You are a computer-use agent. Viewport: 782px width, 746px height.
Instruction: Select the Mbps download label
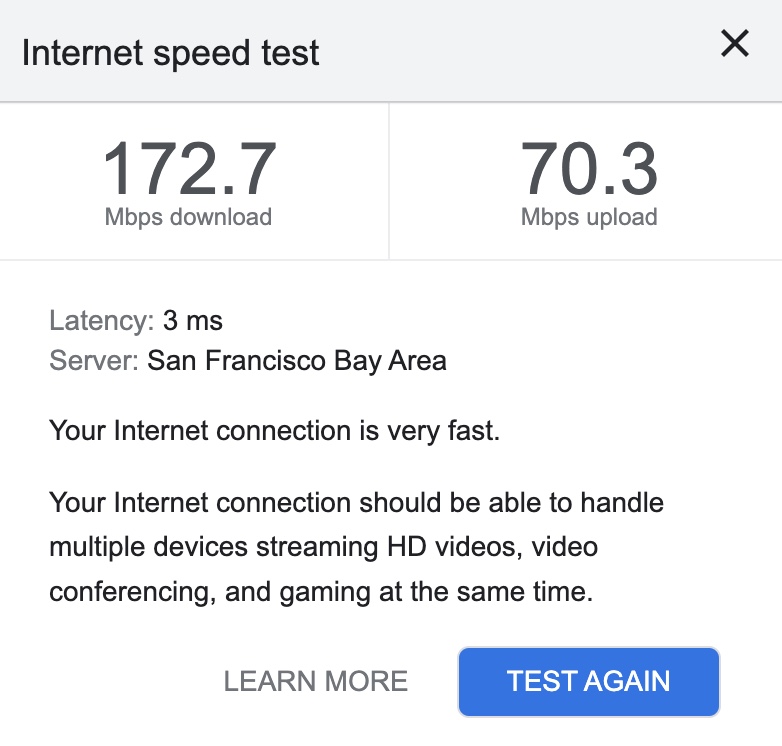pos(188,217)
